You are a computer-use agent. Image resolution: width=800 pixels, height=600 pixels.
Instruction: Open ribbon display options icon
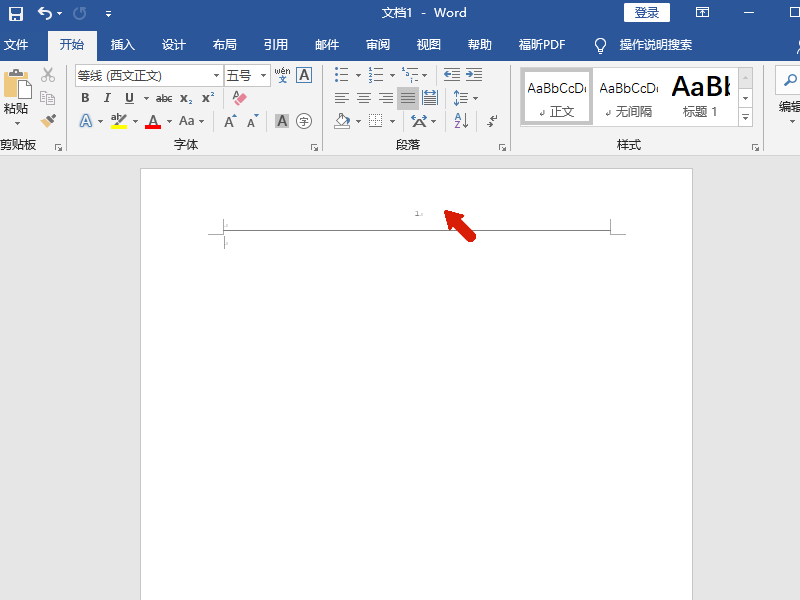tap(703, 12)
